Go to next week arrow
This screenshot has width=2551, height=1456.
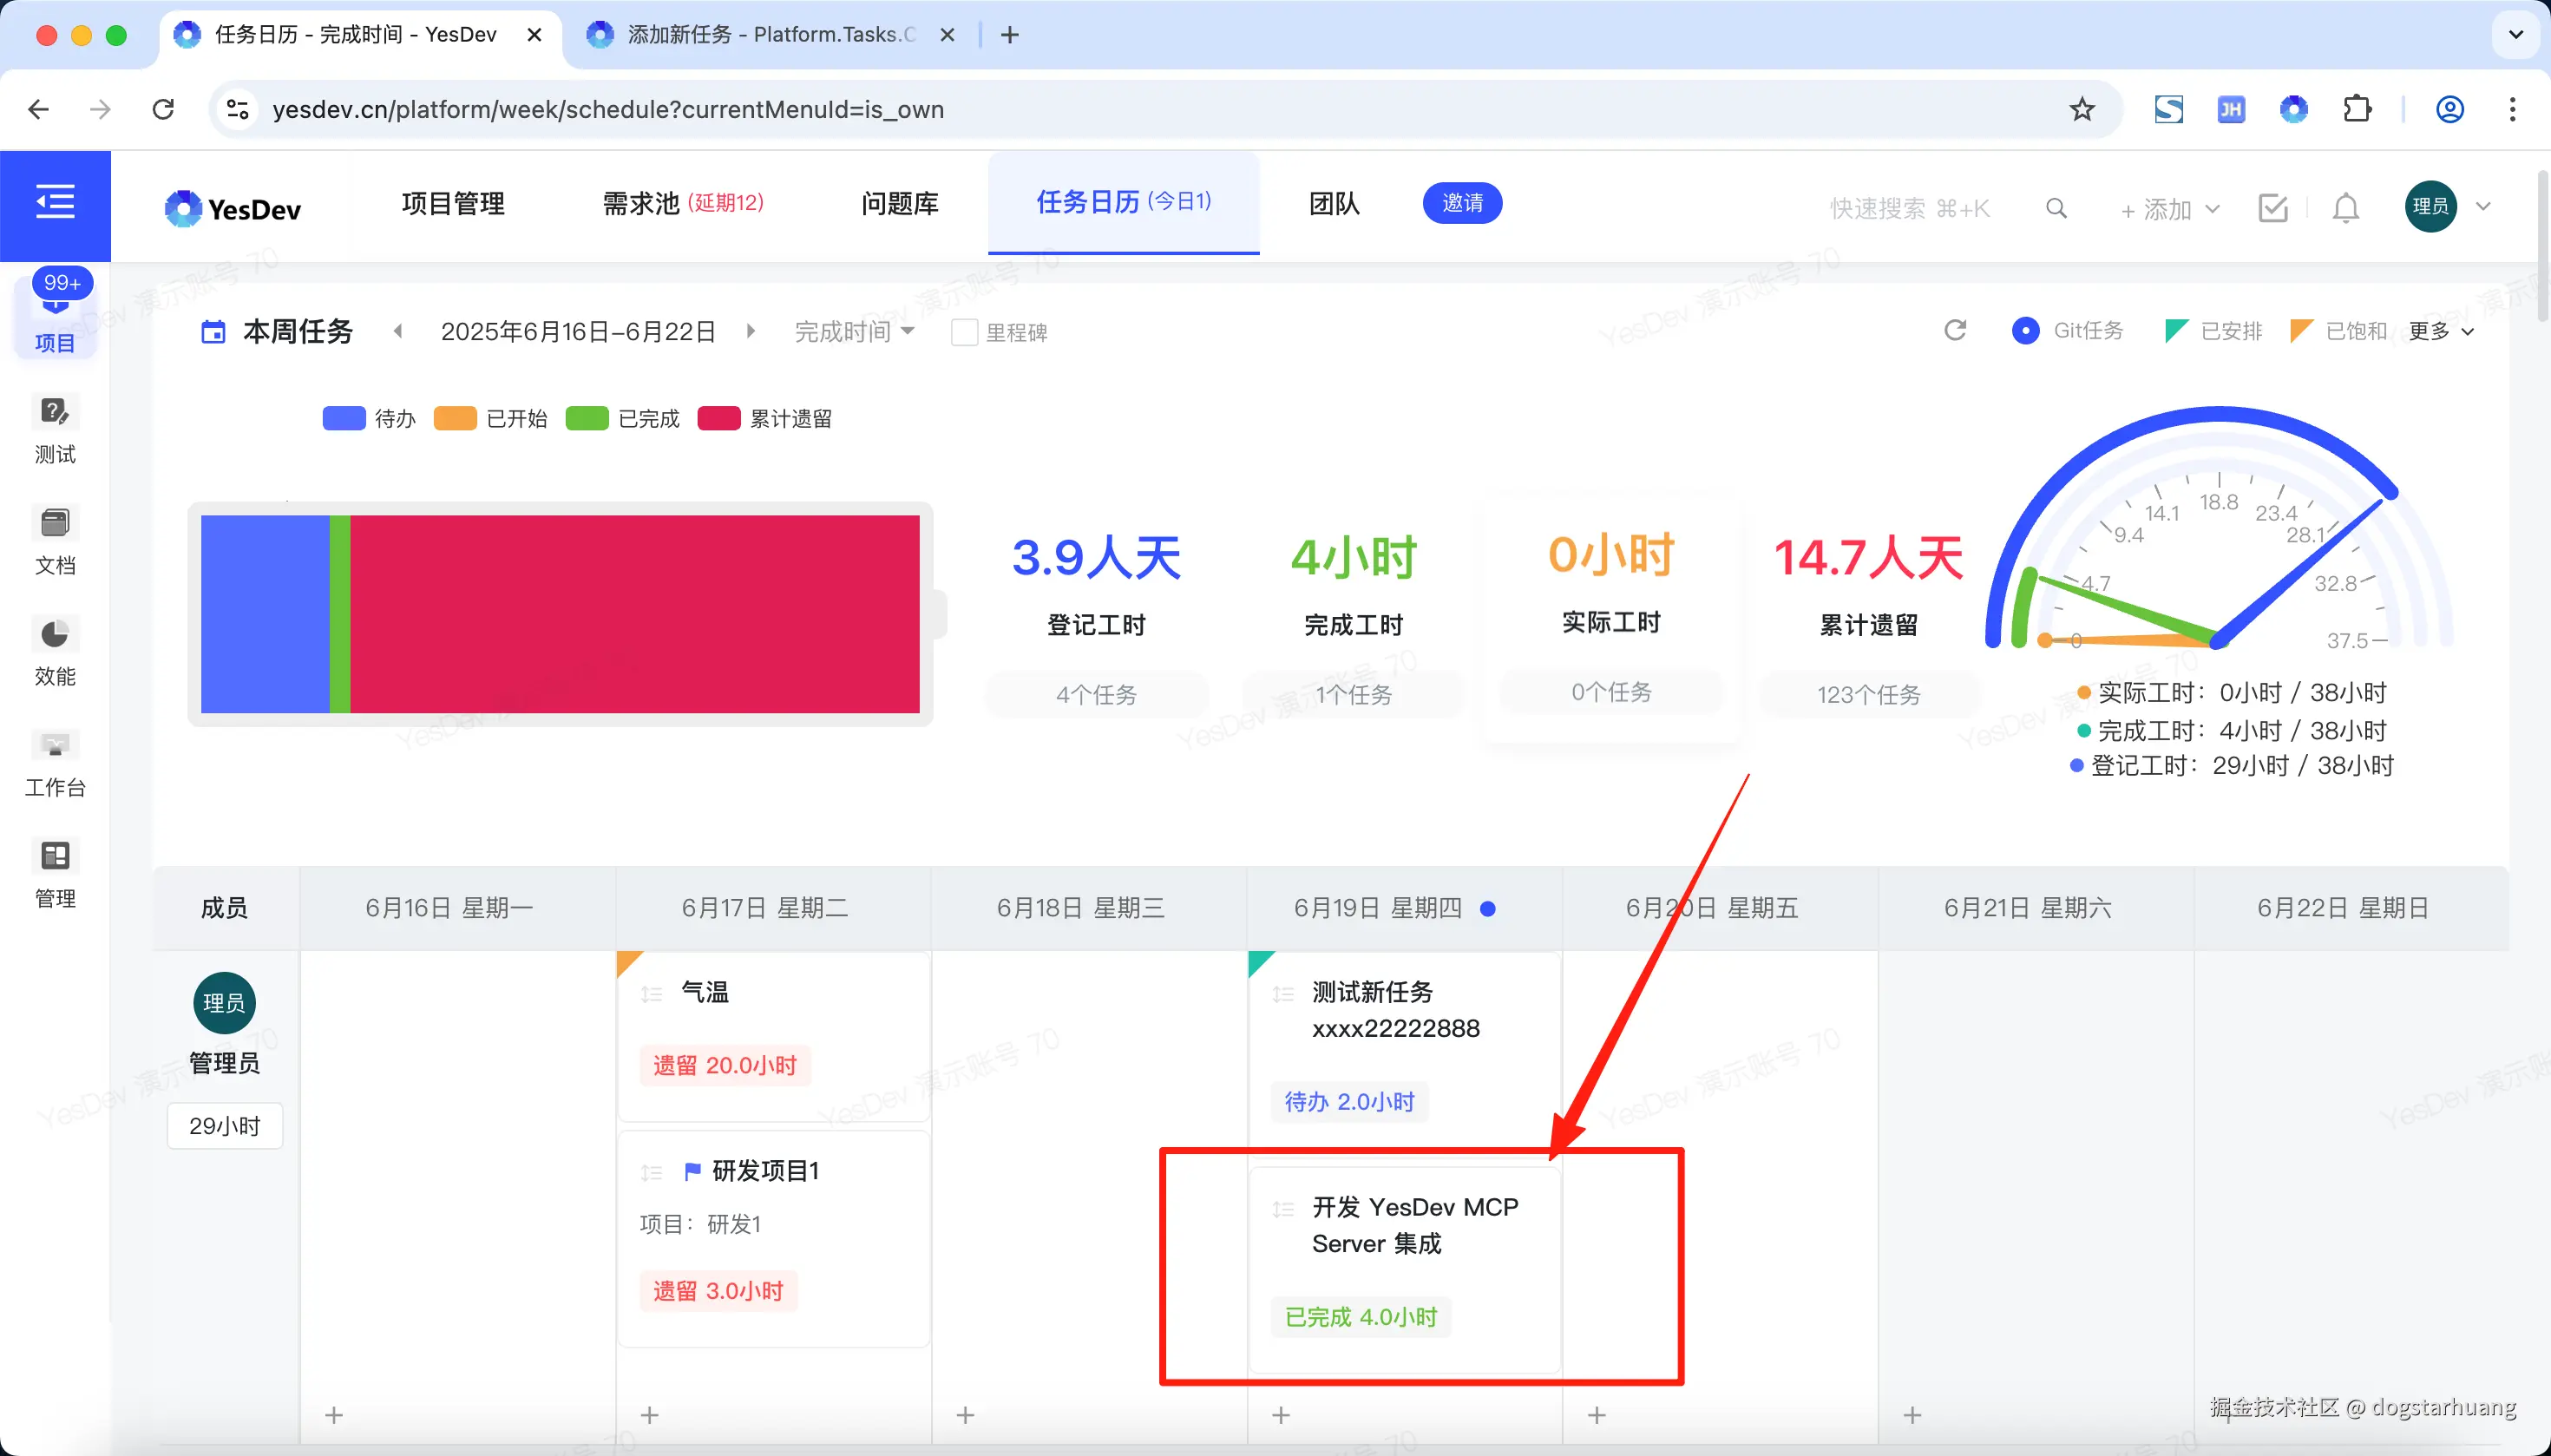751,331
